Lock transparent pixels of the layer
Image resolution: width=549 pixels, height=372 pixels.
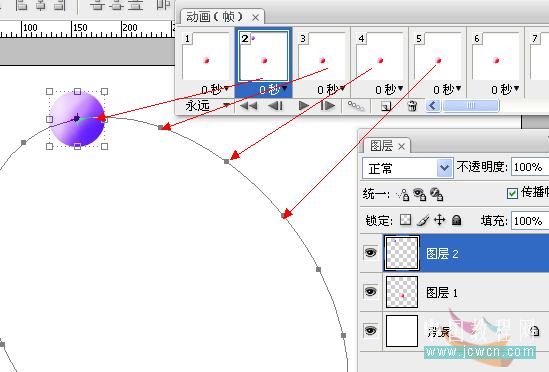[405, 220]
